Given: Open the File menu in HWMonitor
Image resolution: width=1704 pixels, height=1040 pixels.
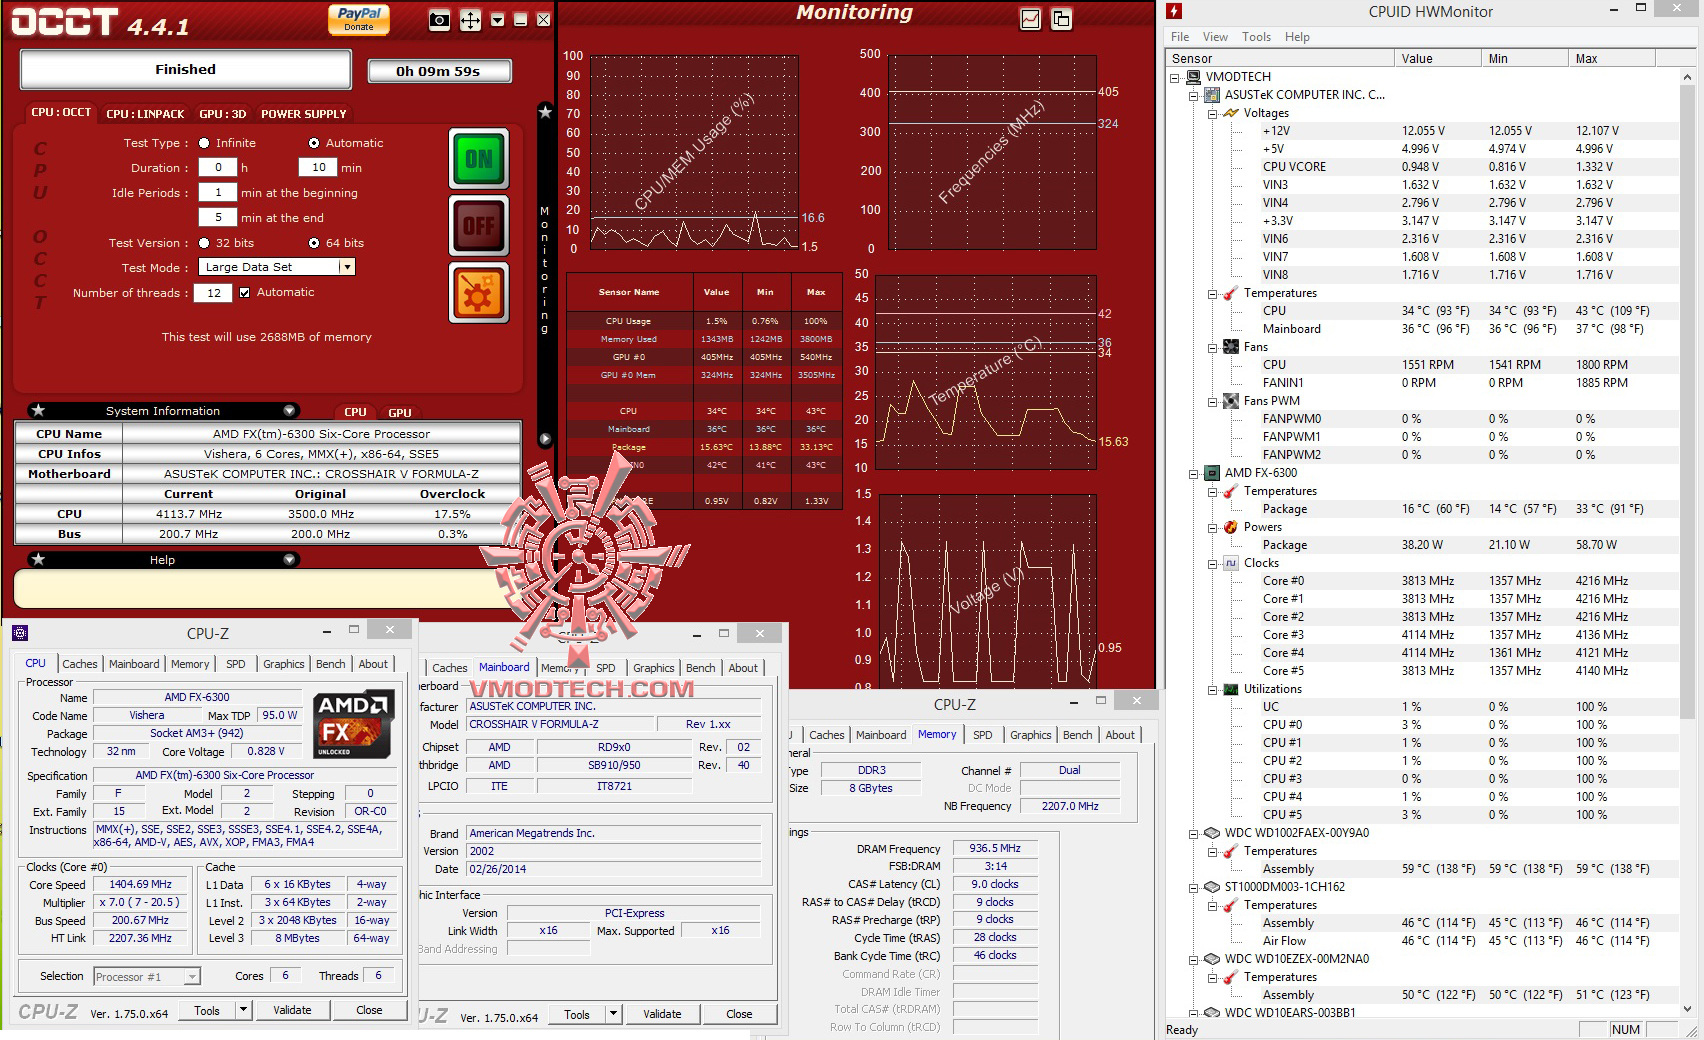Looking at the screenshot, I should (1180, 37).
